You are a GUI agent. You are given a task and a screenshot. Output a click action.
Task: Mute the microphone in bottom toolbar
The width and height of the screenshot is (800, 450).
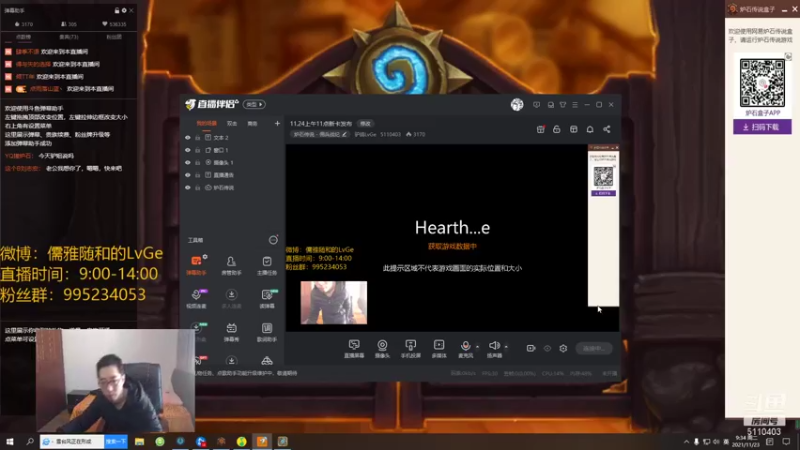(x=465, y=348)
